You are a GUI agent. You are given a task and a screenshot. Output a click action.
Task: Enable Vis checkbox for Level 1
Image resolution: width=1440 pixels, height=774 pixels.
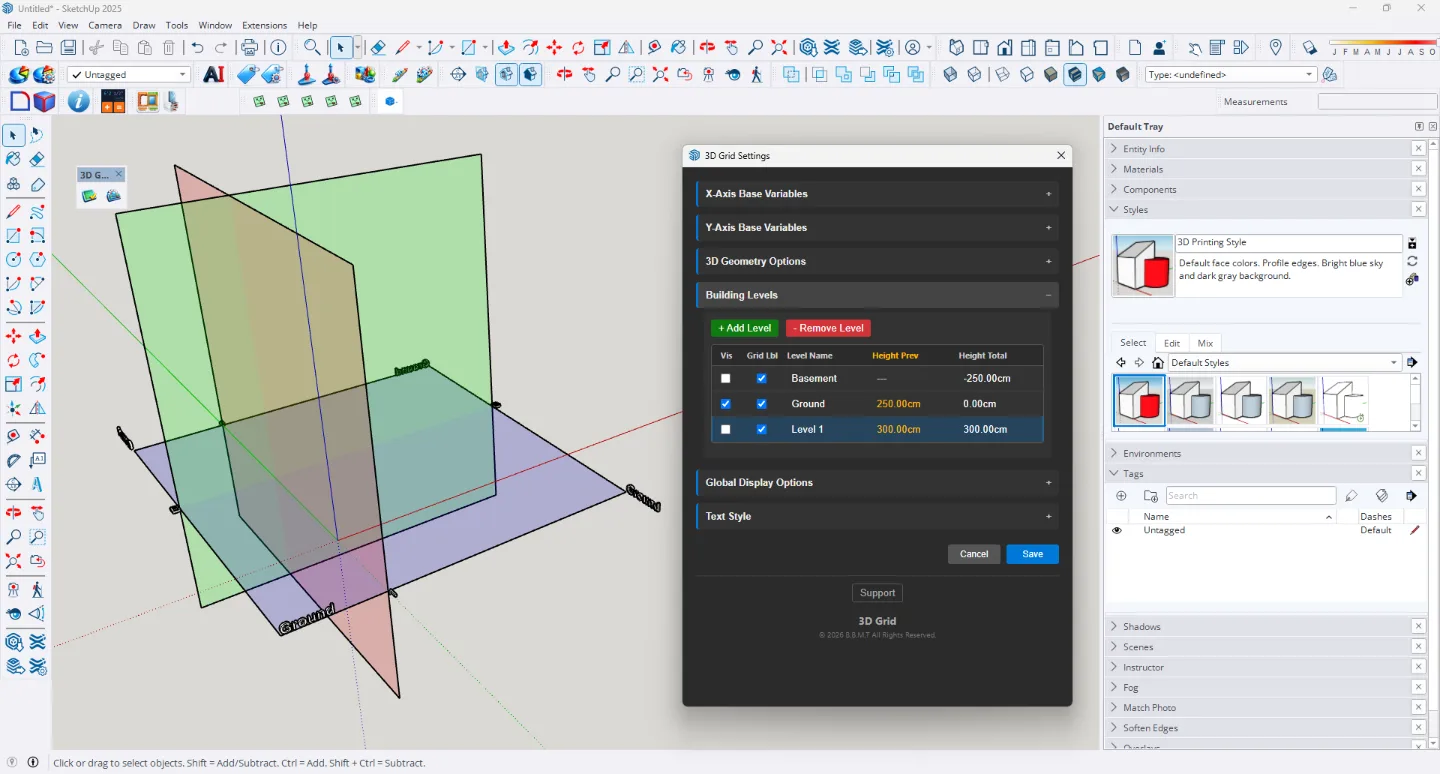pyautogui.click(x=726, y=429)
